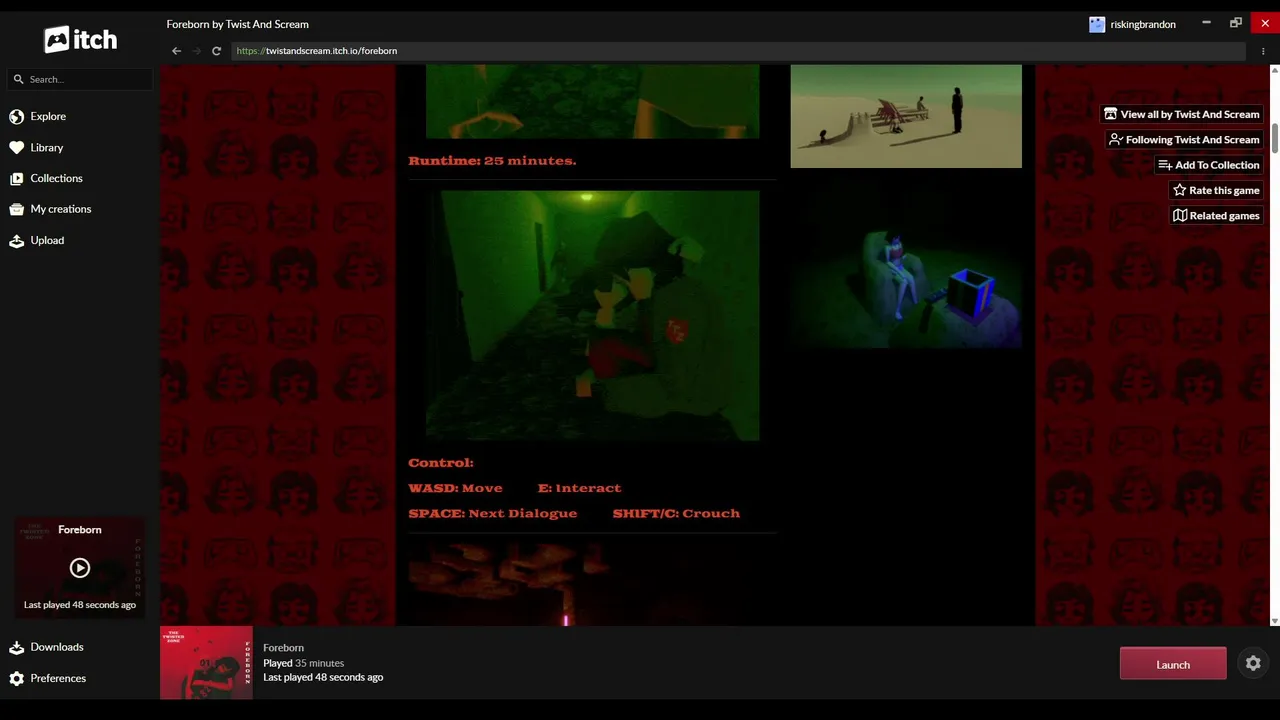Click the My creations briefcase icon
This screenshot has height=720, width=1280.
(17, 209)
